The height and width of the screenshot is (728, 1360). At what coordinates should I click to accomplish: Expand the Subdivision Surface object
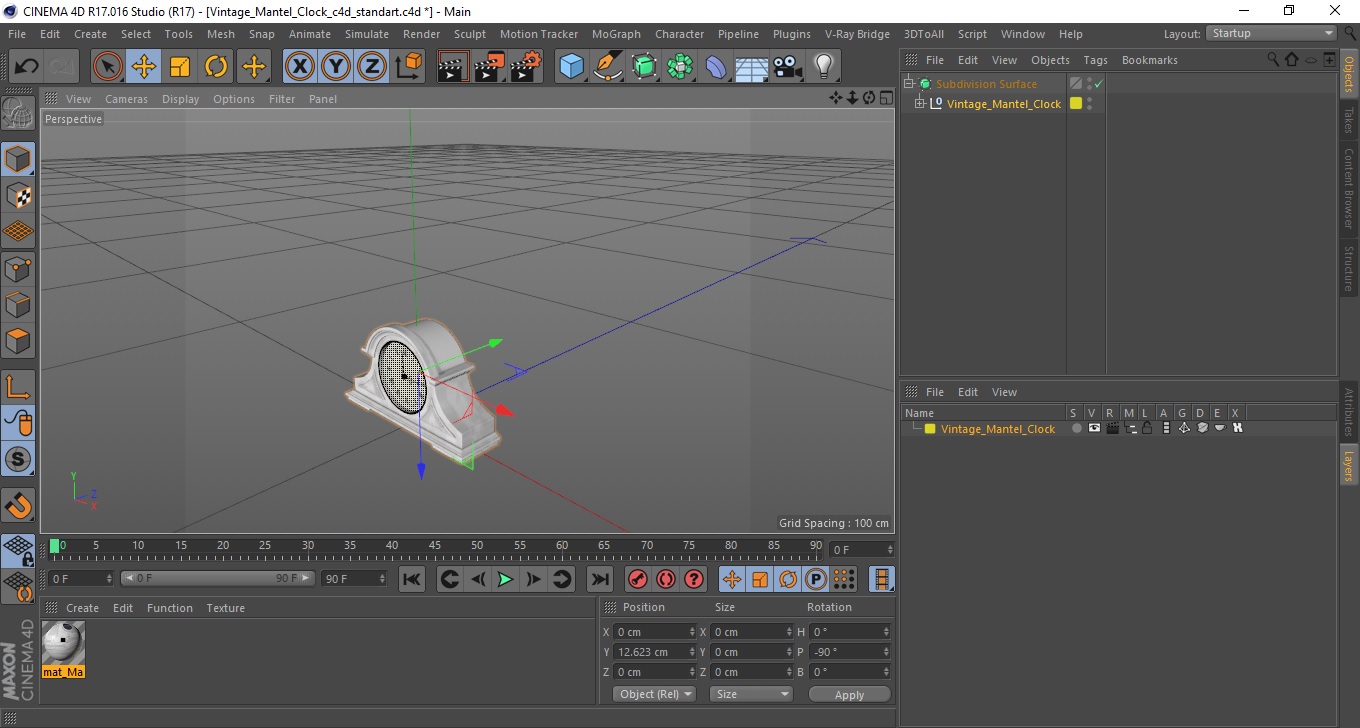tap(909, 84)
